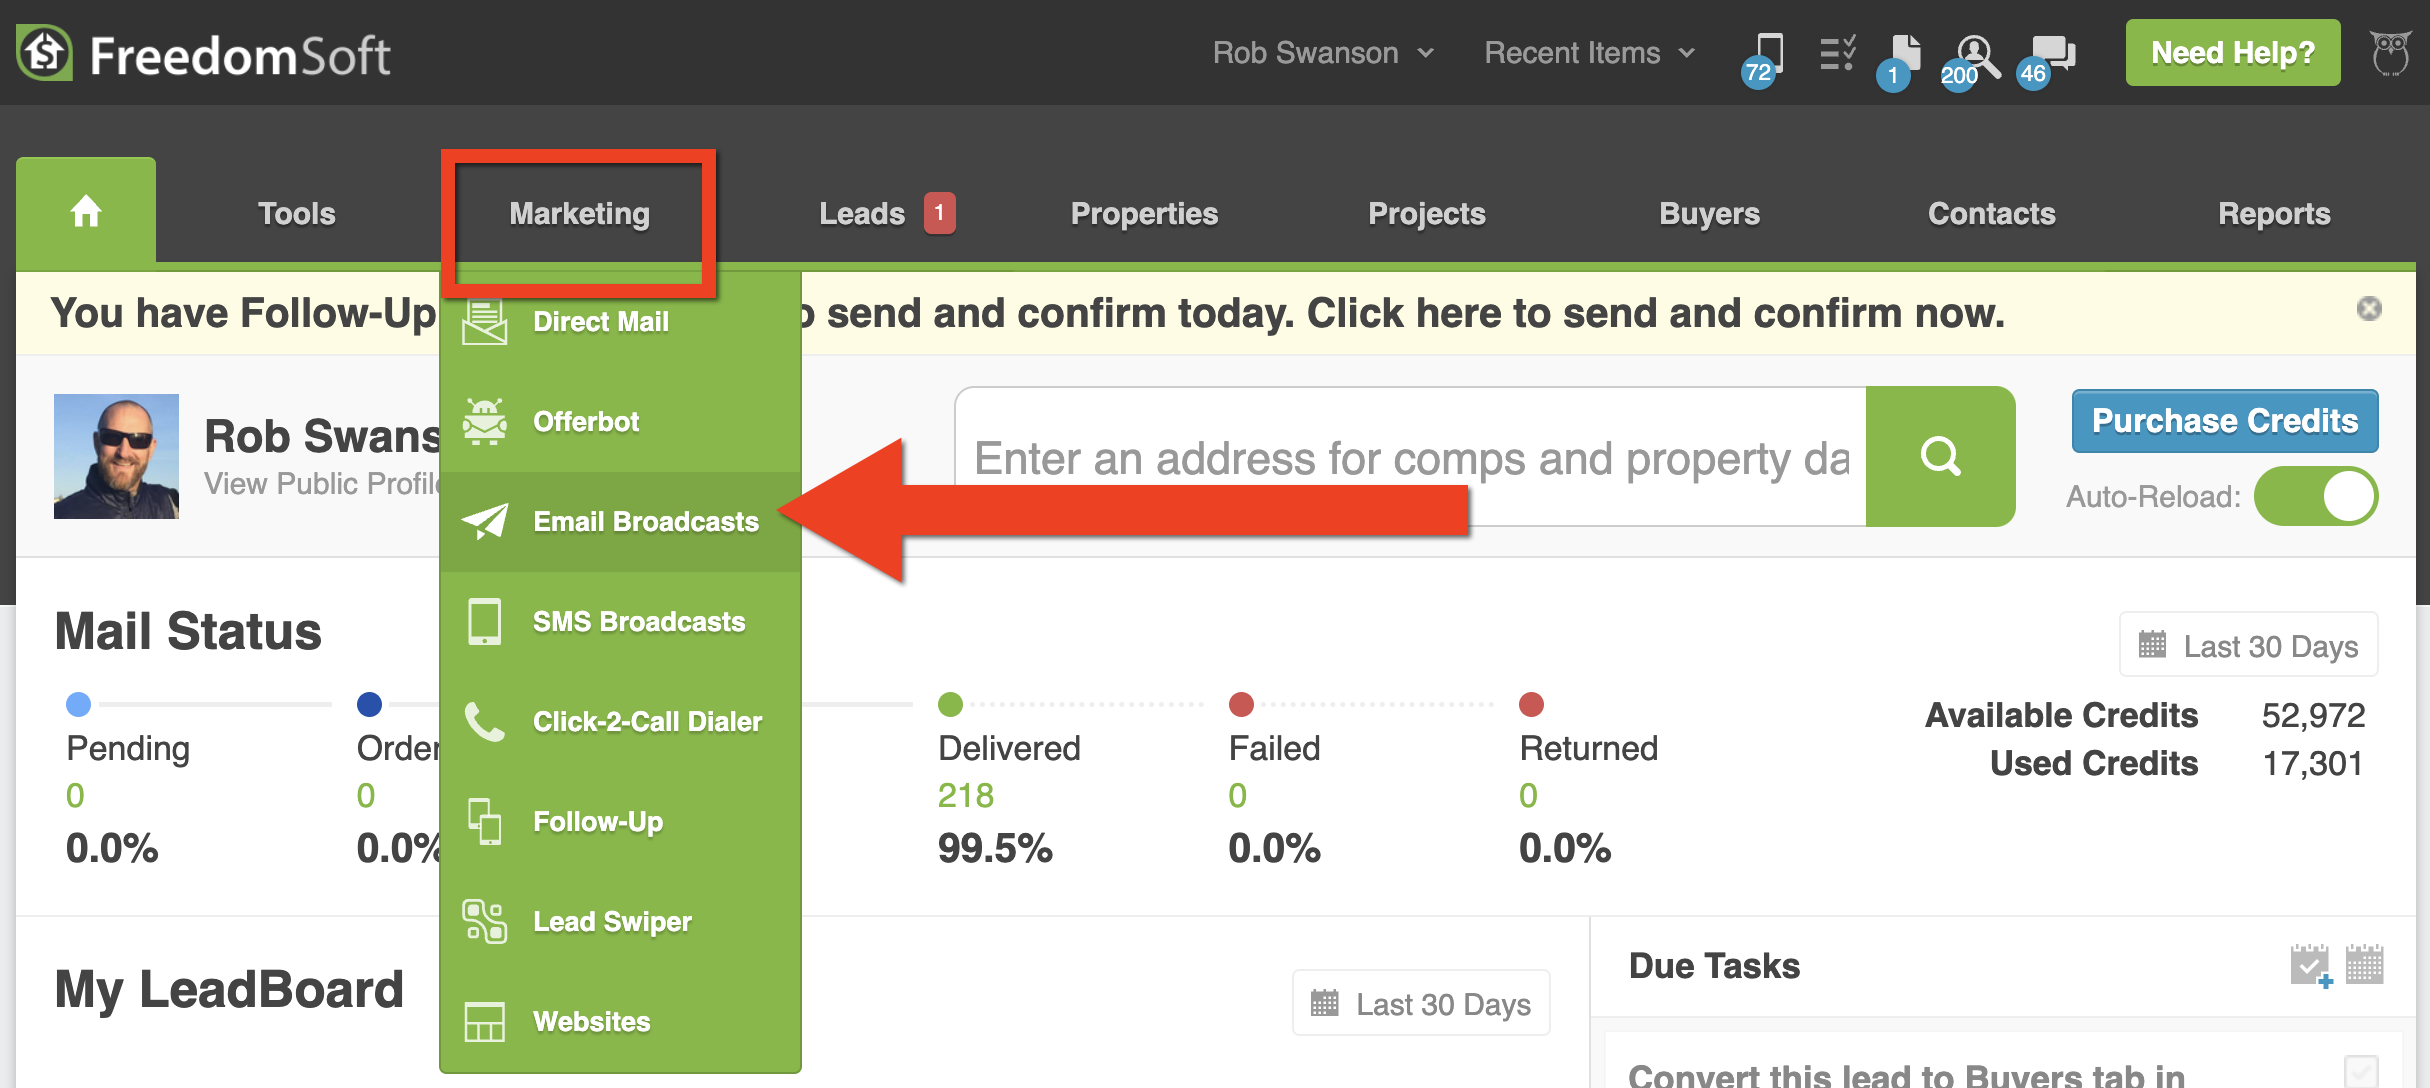Expand the Recent Items dropdown

[x=1590, y=53]
